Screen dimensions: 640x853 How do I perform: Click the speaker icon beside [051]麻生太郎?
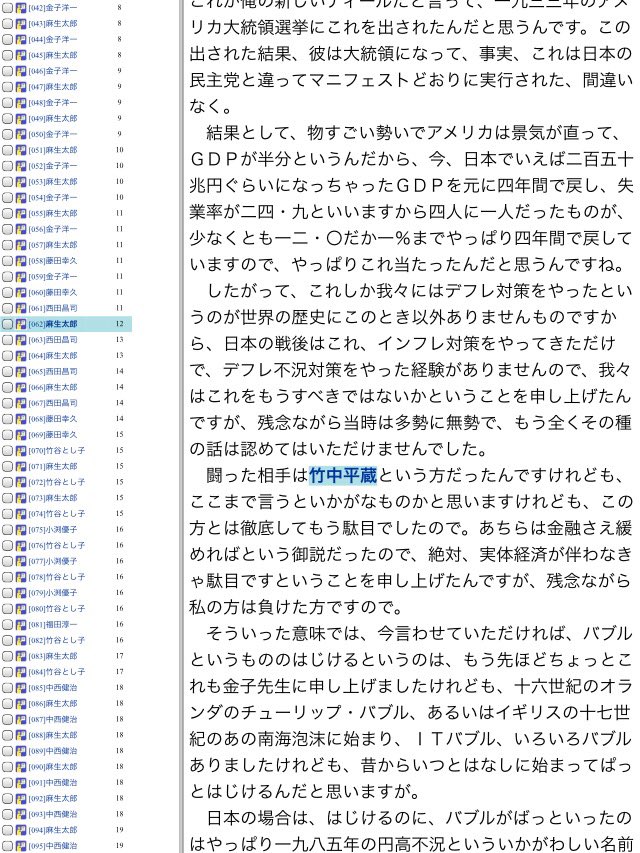(21, 150)
